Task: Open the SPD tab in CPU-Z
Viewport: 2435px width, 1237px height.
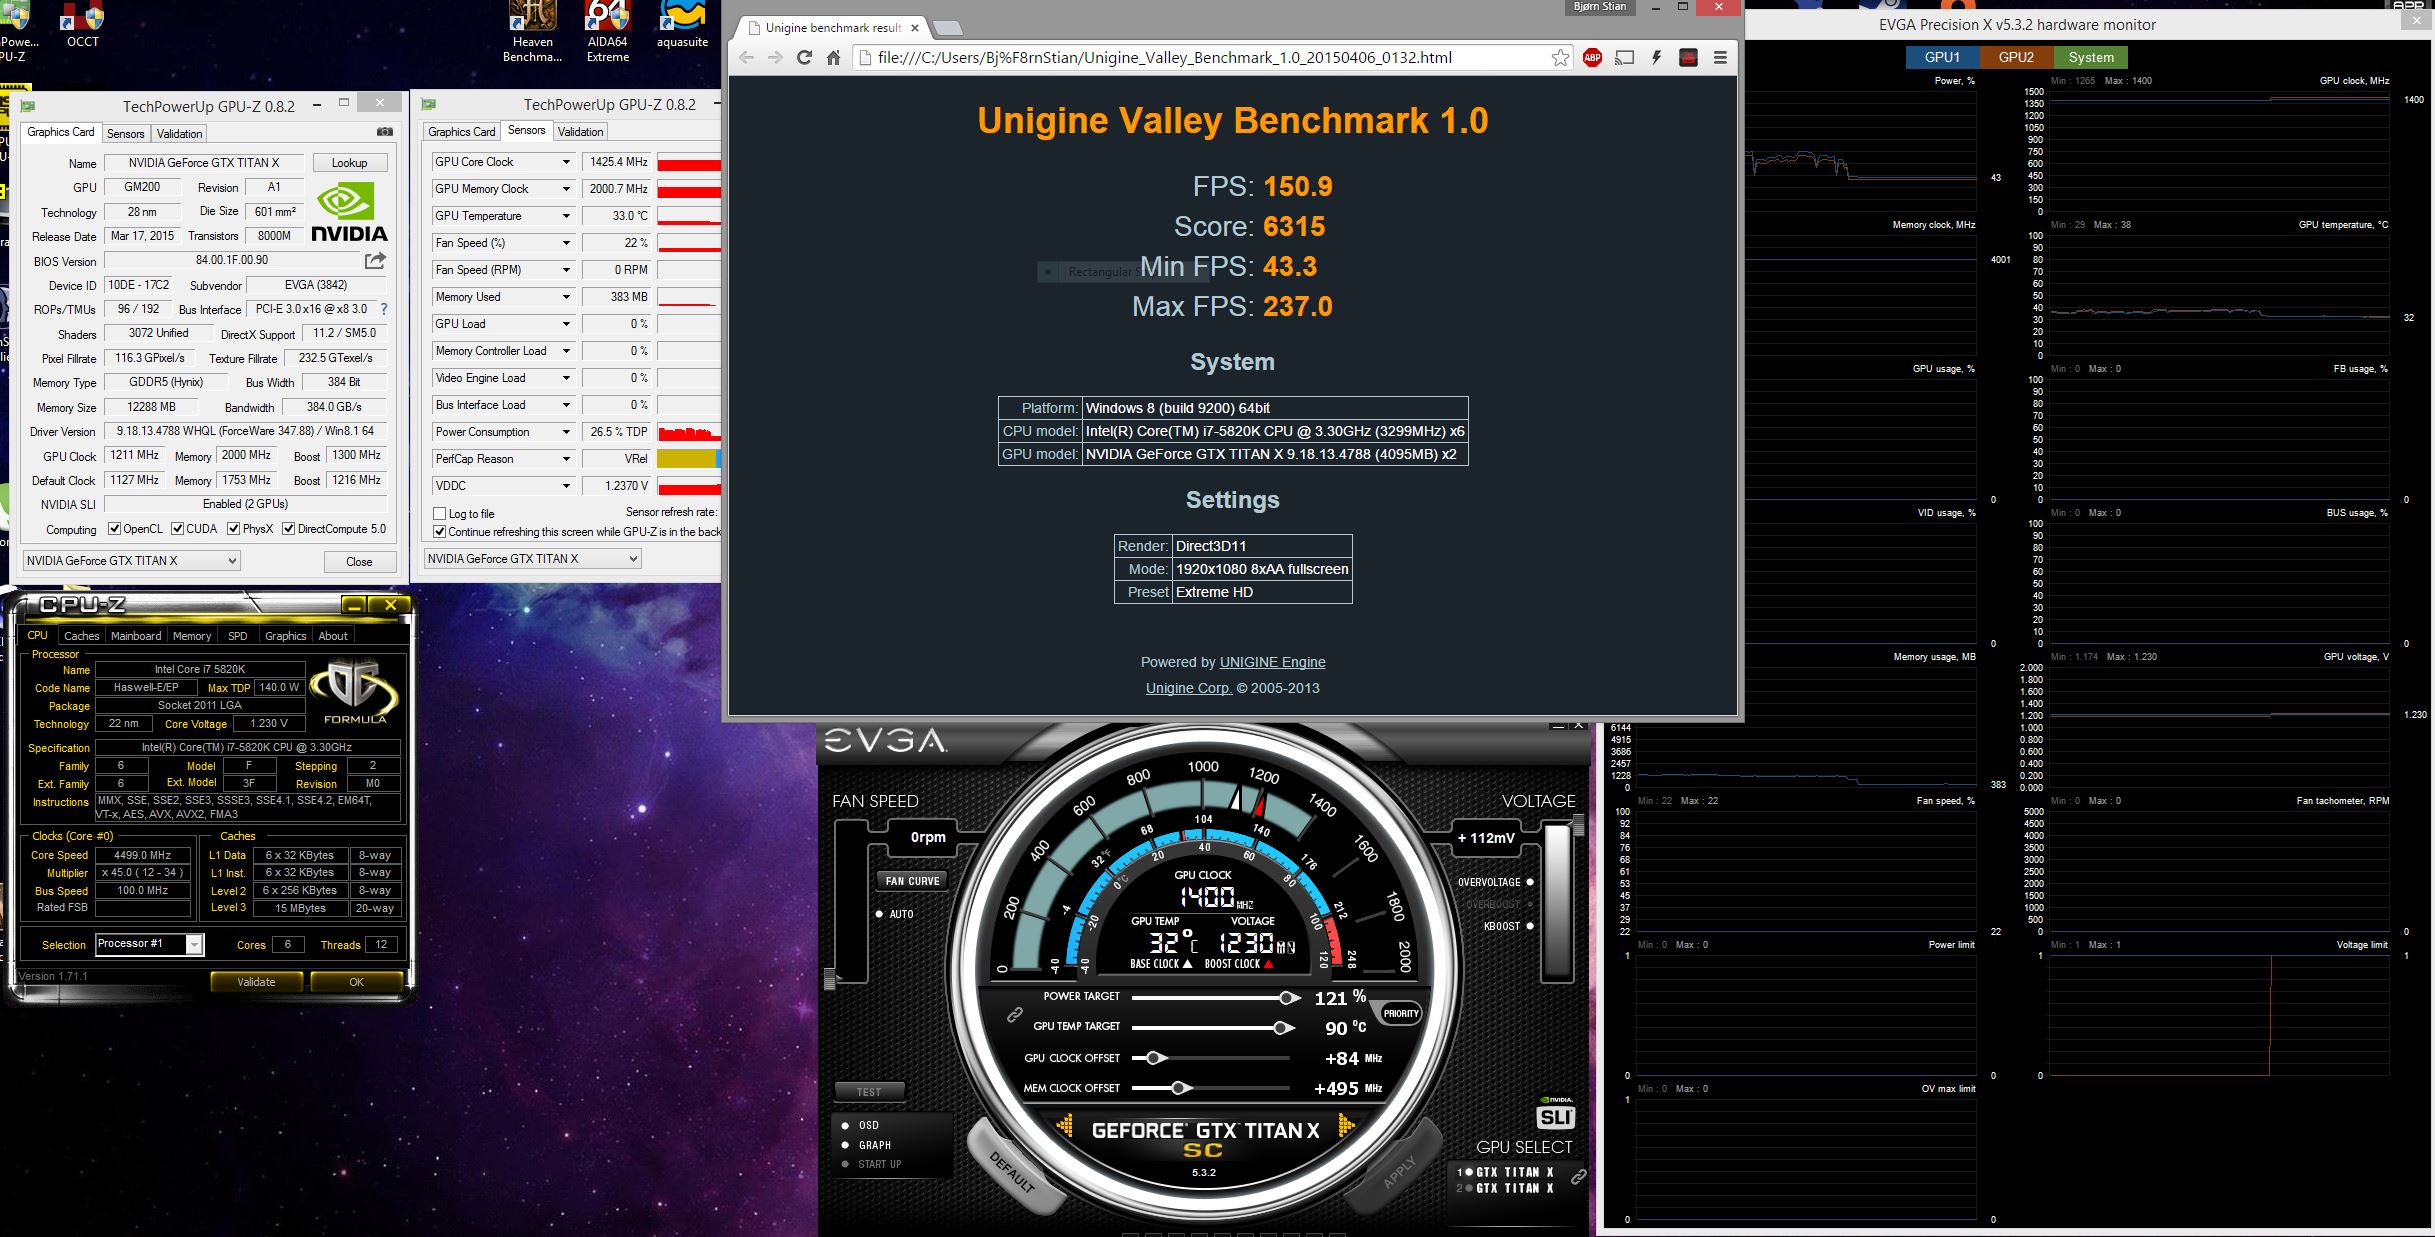Action: pyautogui.click(x=237, y=636)
